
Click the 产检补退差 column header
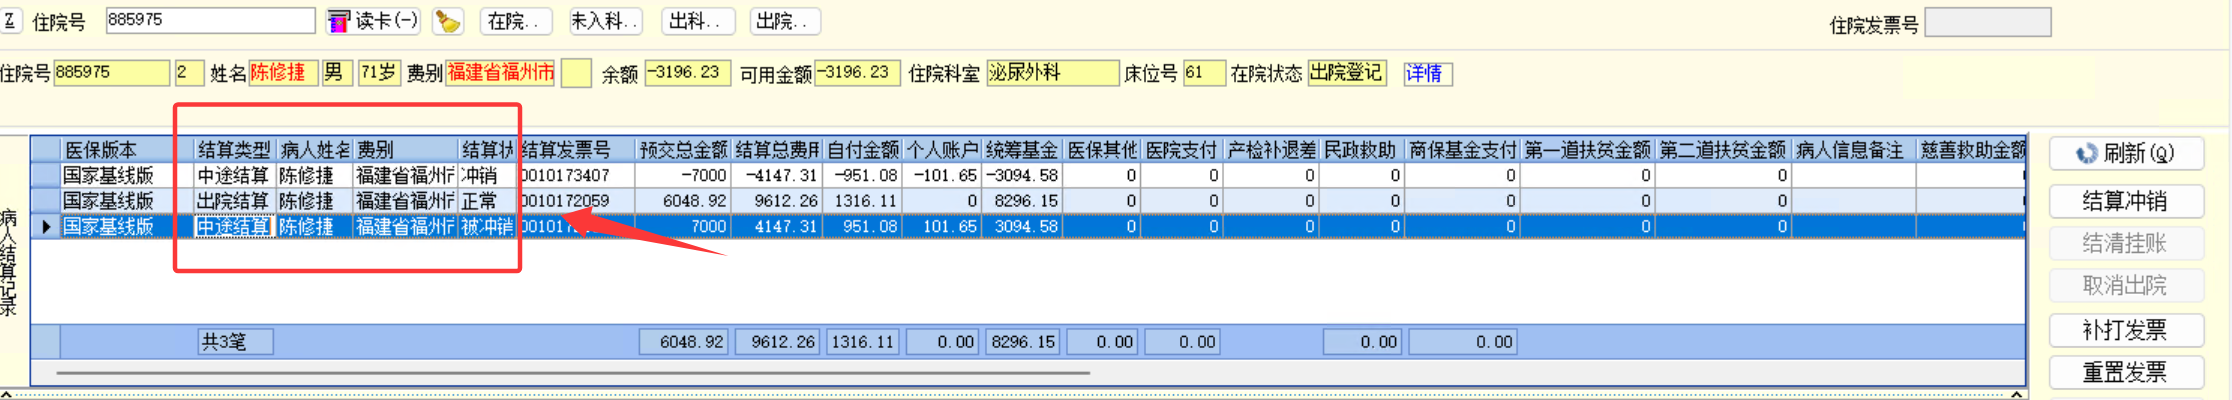coord(1271,150)
